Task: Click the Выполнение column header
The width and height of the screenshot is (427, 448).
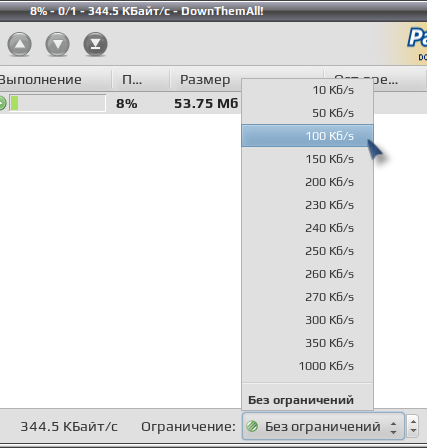Action: 55,80
